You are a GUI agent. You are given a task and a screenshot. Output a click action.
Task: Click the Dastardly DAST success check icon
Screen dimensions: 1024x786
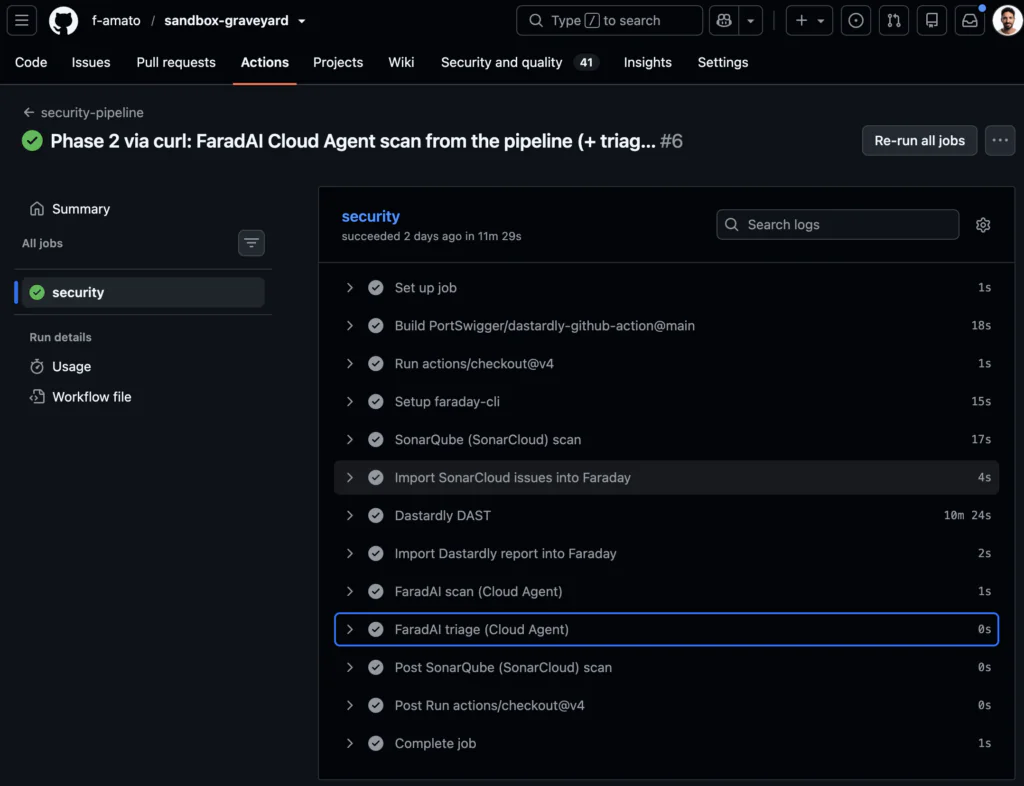(376, 516)
